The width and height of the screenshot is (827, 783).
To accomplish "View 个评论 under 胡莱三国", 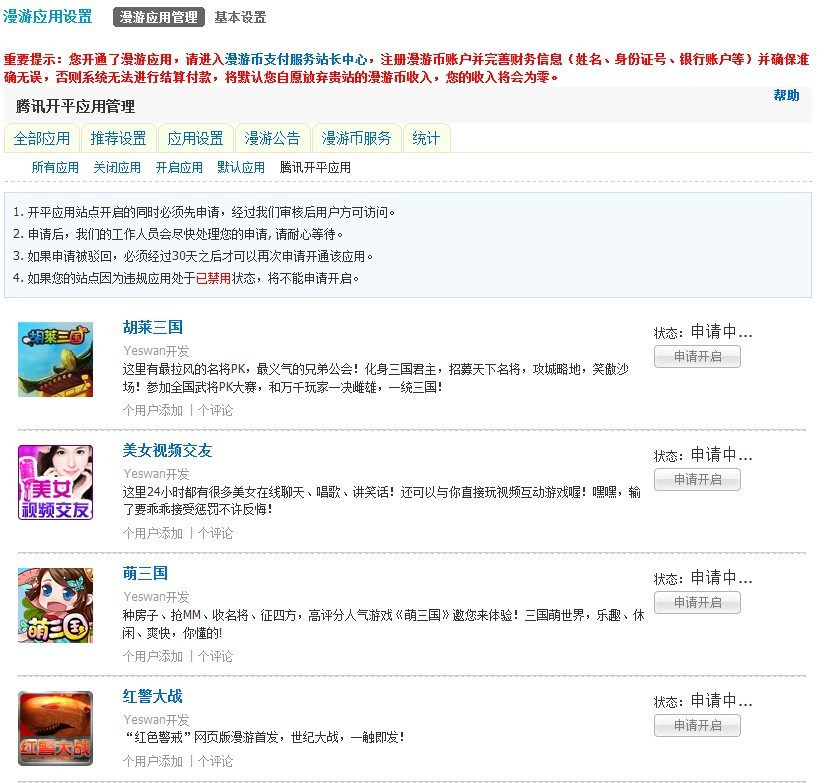I will point(215,410).
